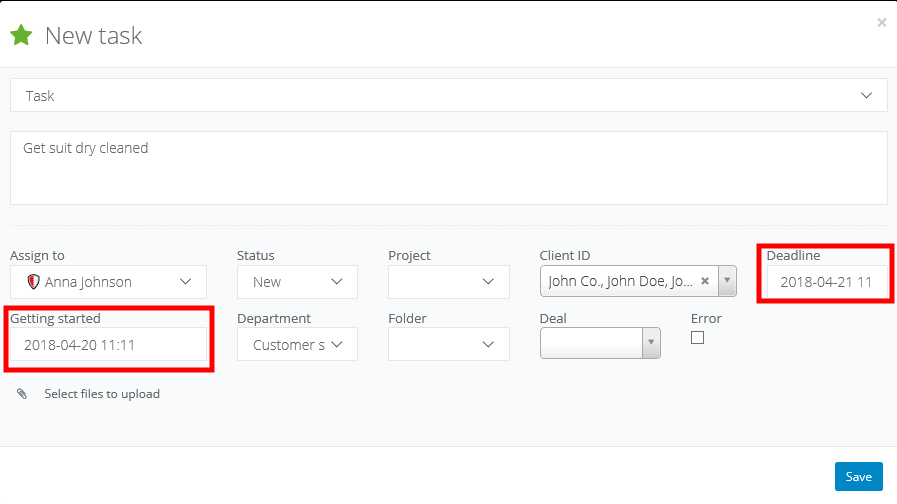Toggle the Error checkbox
This screenshot has height=504, width=897.
pyautogui.click(x=697, y=338)
